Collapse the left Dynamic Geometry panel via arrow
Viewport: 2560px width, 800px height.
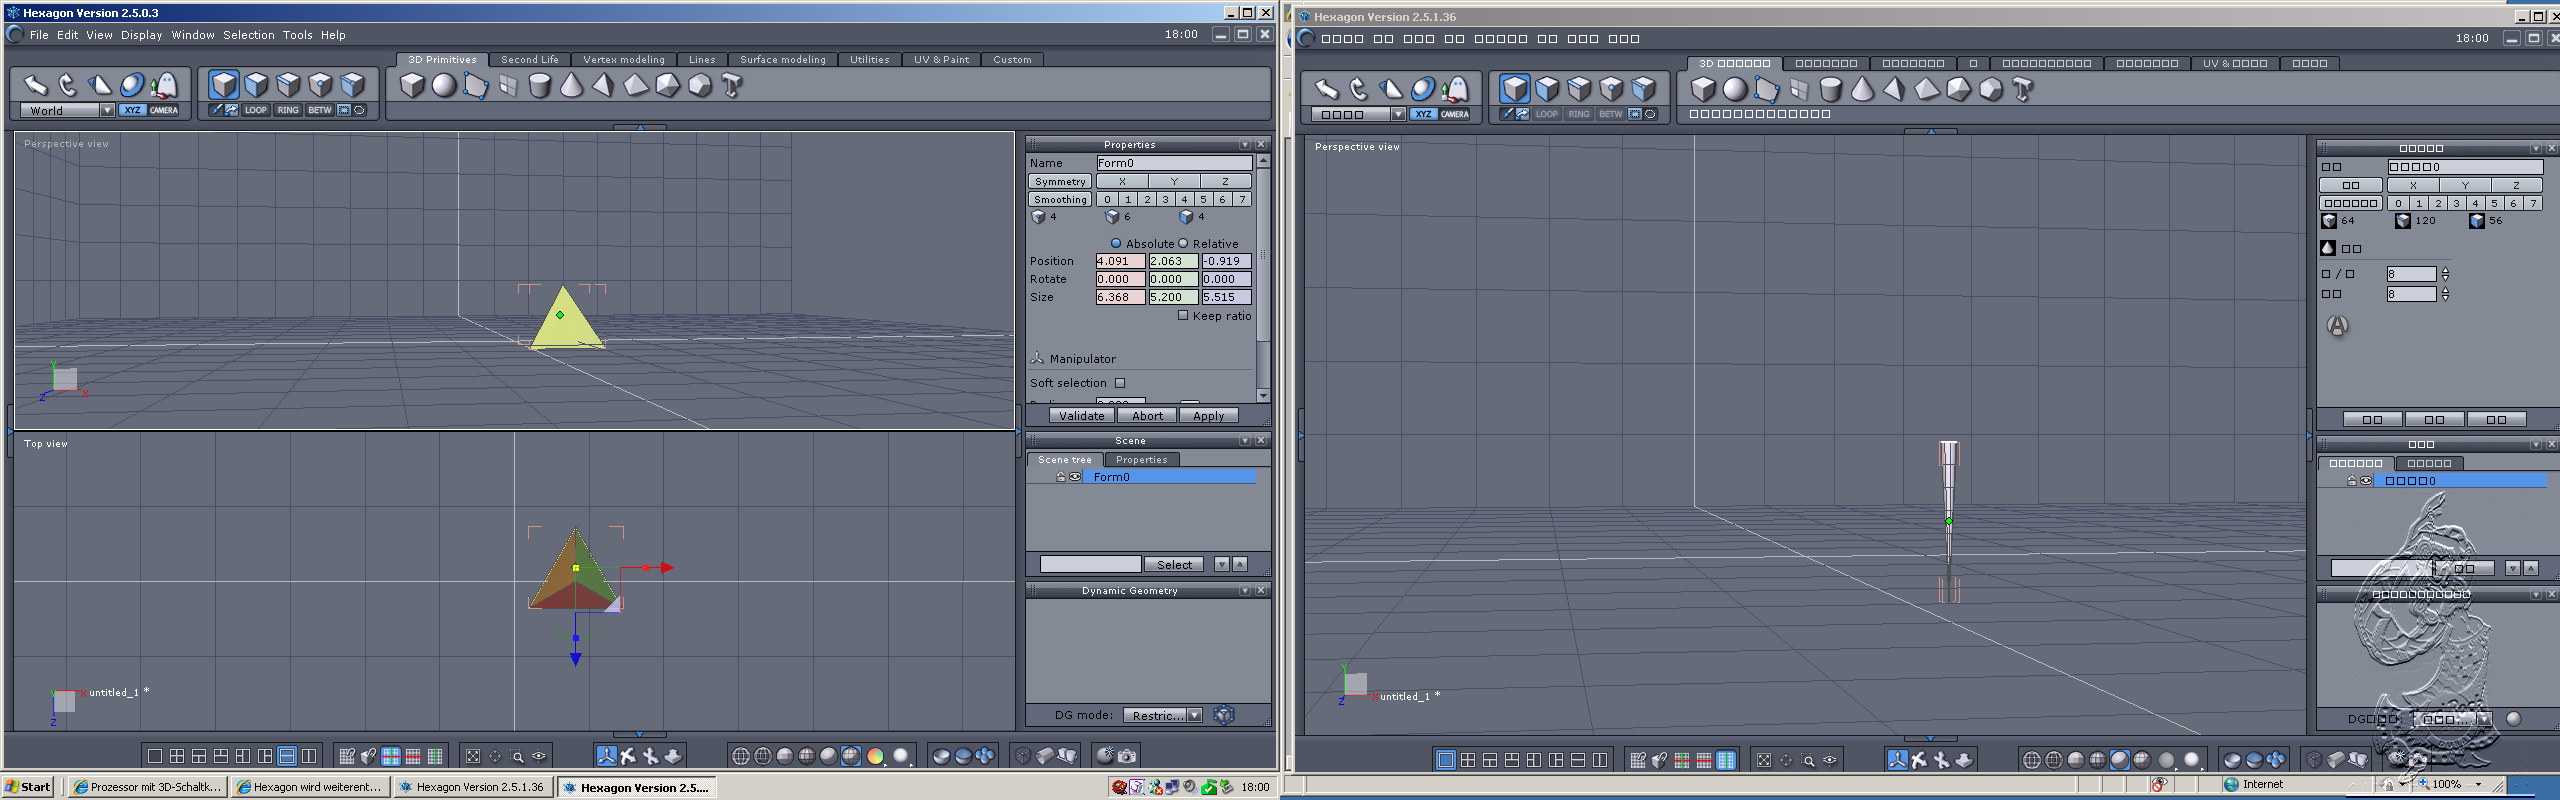(x=1245, y=590)
